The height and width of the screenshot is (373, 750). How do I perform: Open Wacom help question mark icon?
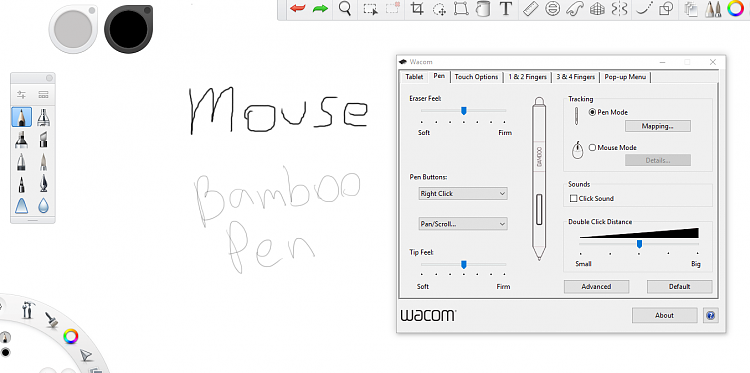tap(710, 316)
